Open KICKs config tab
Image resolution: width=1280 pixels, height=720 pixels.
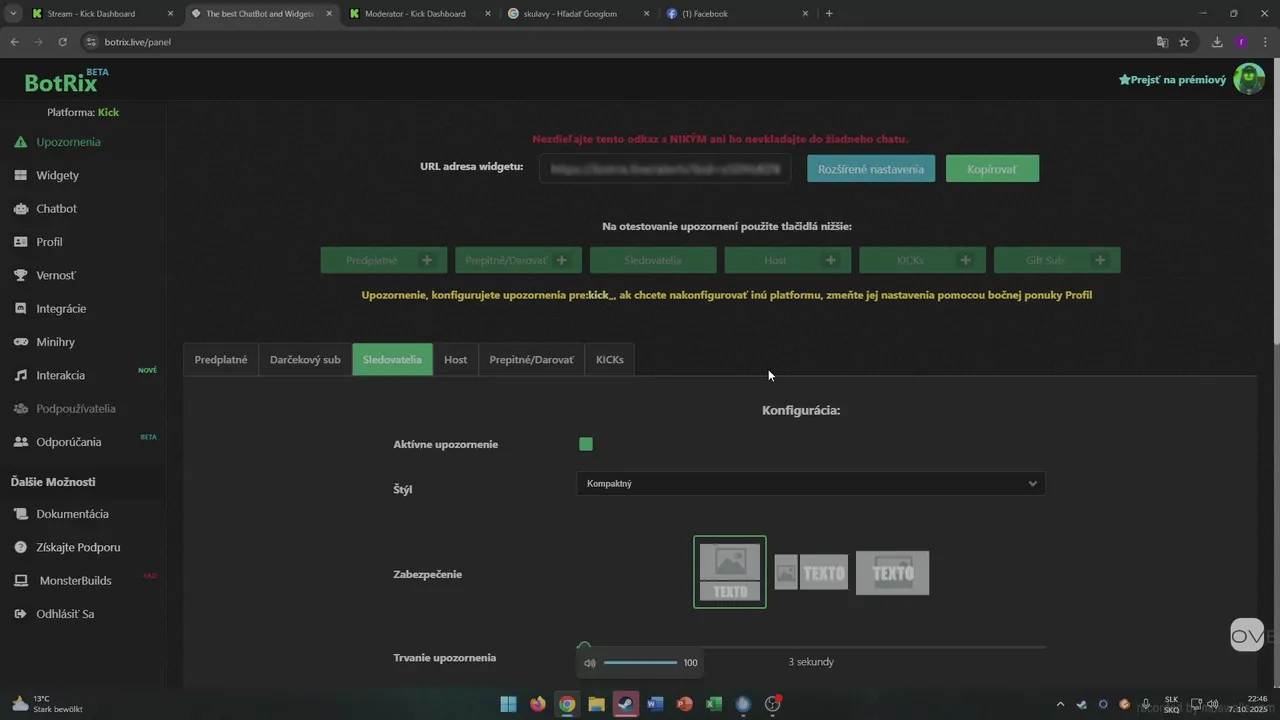[x=610, y=360]
